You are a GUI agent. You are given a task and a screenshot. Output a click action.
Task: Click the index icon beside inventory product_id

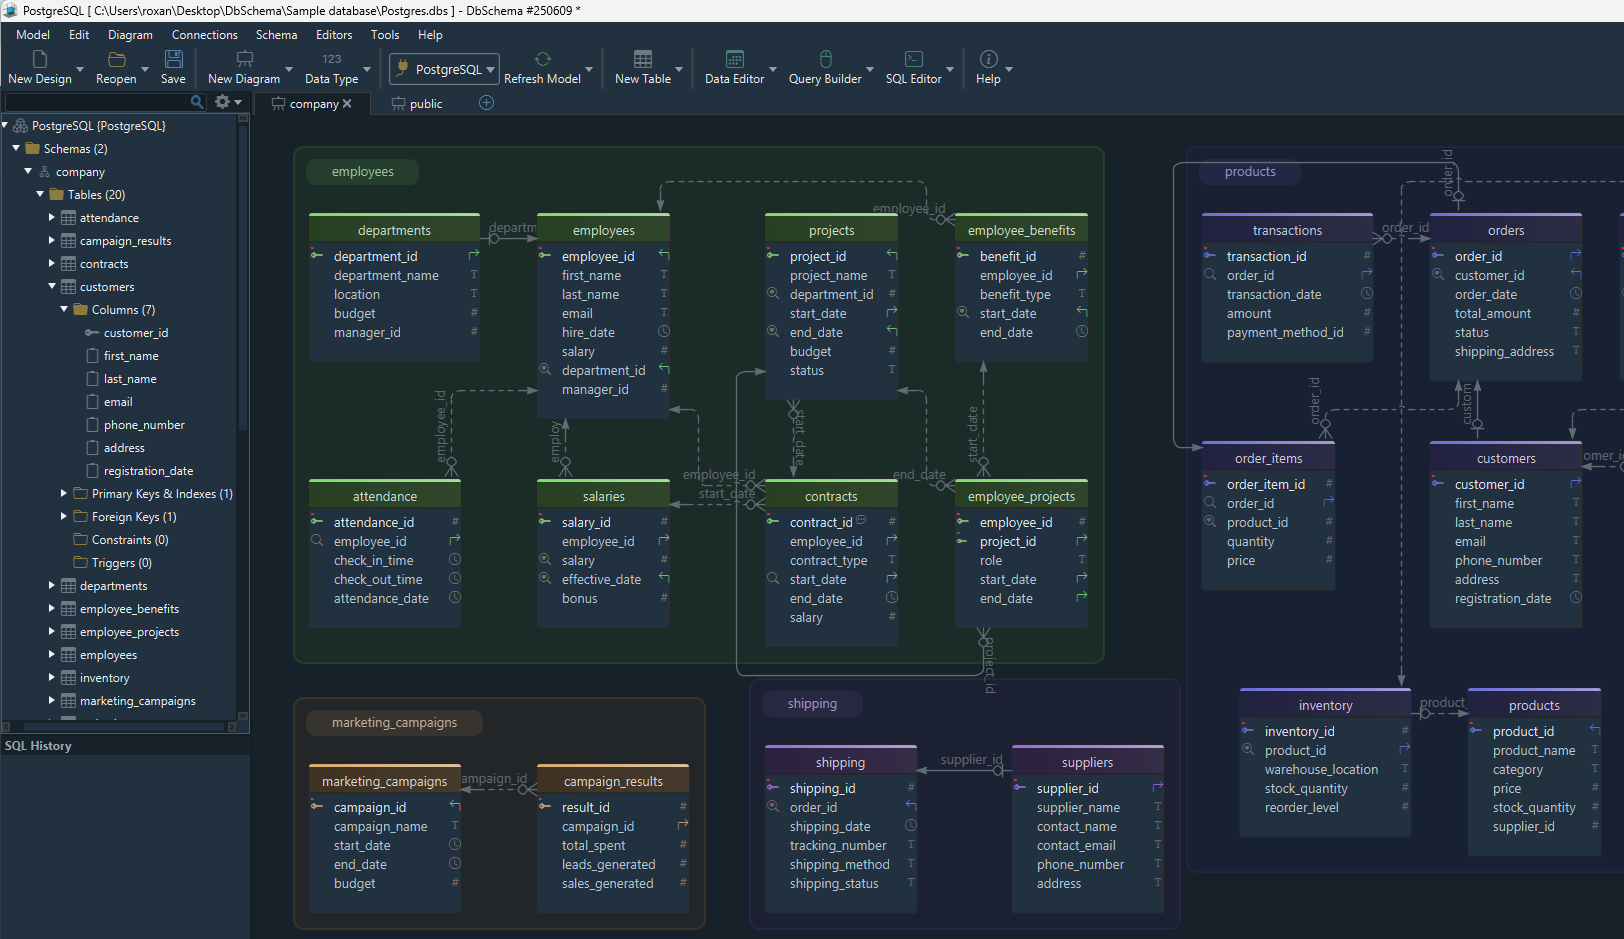click(x=1248, y=750)
